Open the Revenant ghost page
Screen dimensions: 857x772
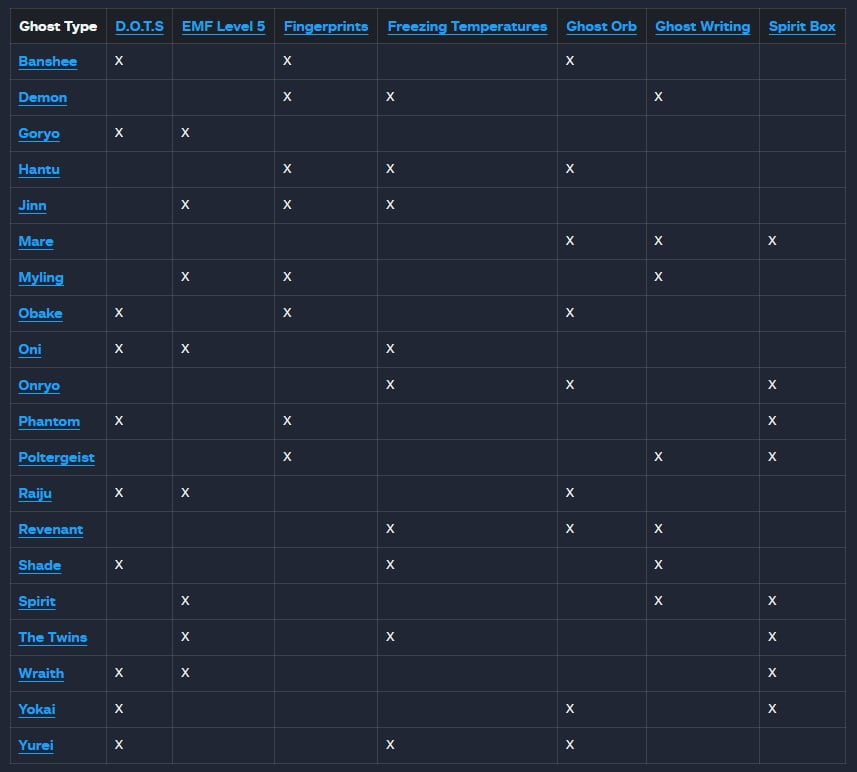(50, 530)
